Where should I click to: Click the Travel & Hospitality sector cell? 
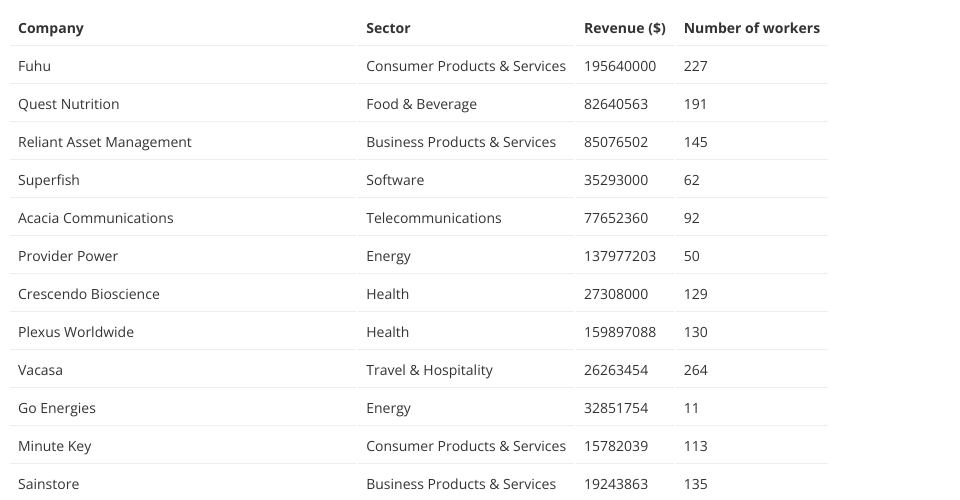tap(429, 370)
